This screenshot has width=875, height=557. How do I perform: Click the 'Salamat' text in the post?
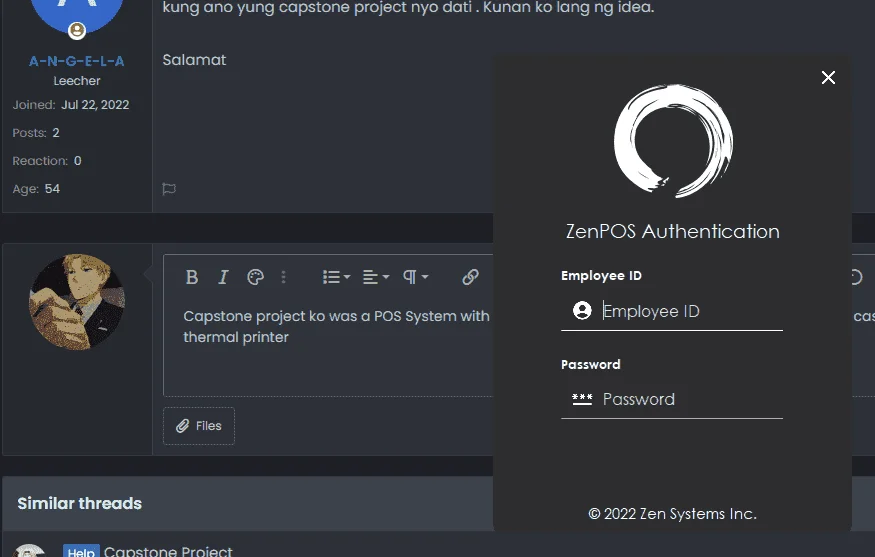pyautogui.click(x=194, y=60)
